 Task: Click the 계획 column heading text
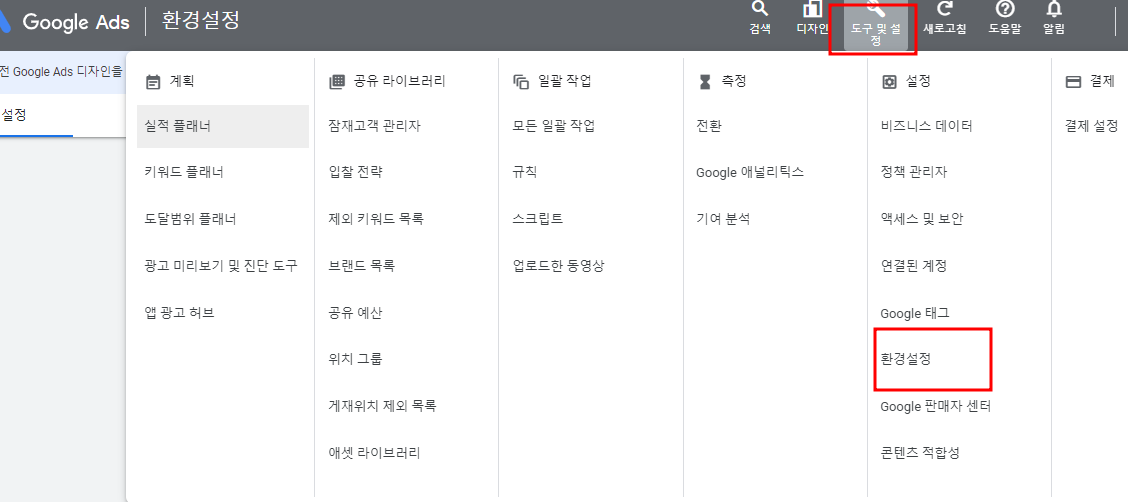[x=182, y=82]
